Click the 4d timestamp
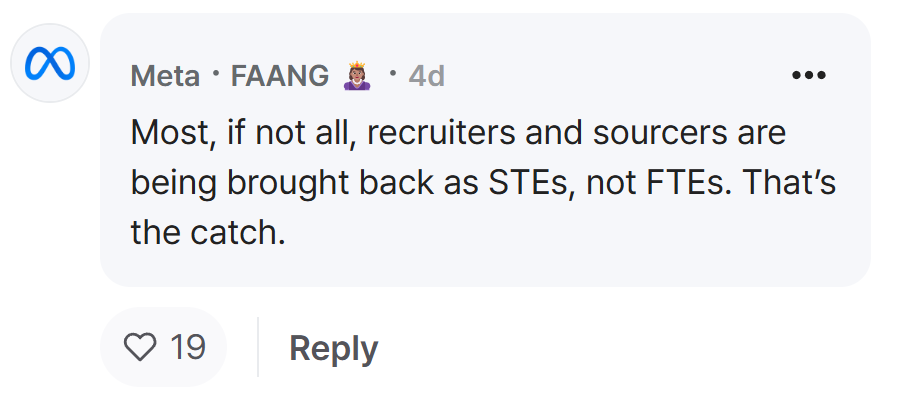This screenshot has width=898, height=394. (x=427, y=76)
